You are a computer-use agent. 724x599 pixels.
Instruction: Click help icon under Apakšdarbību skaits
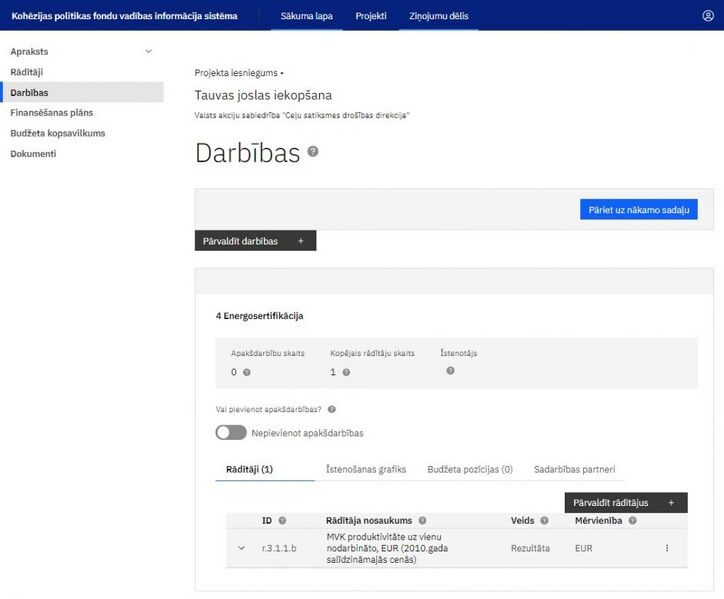[x=247, y=372]
